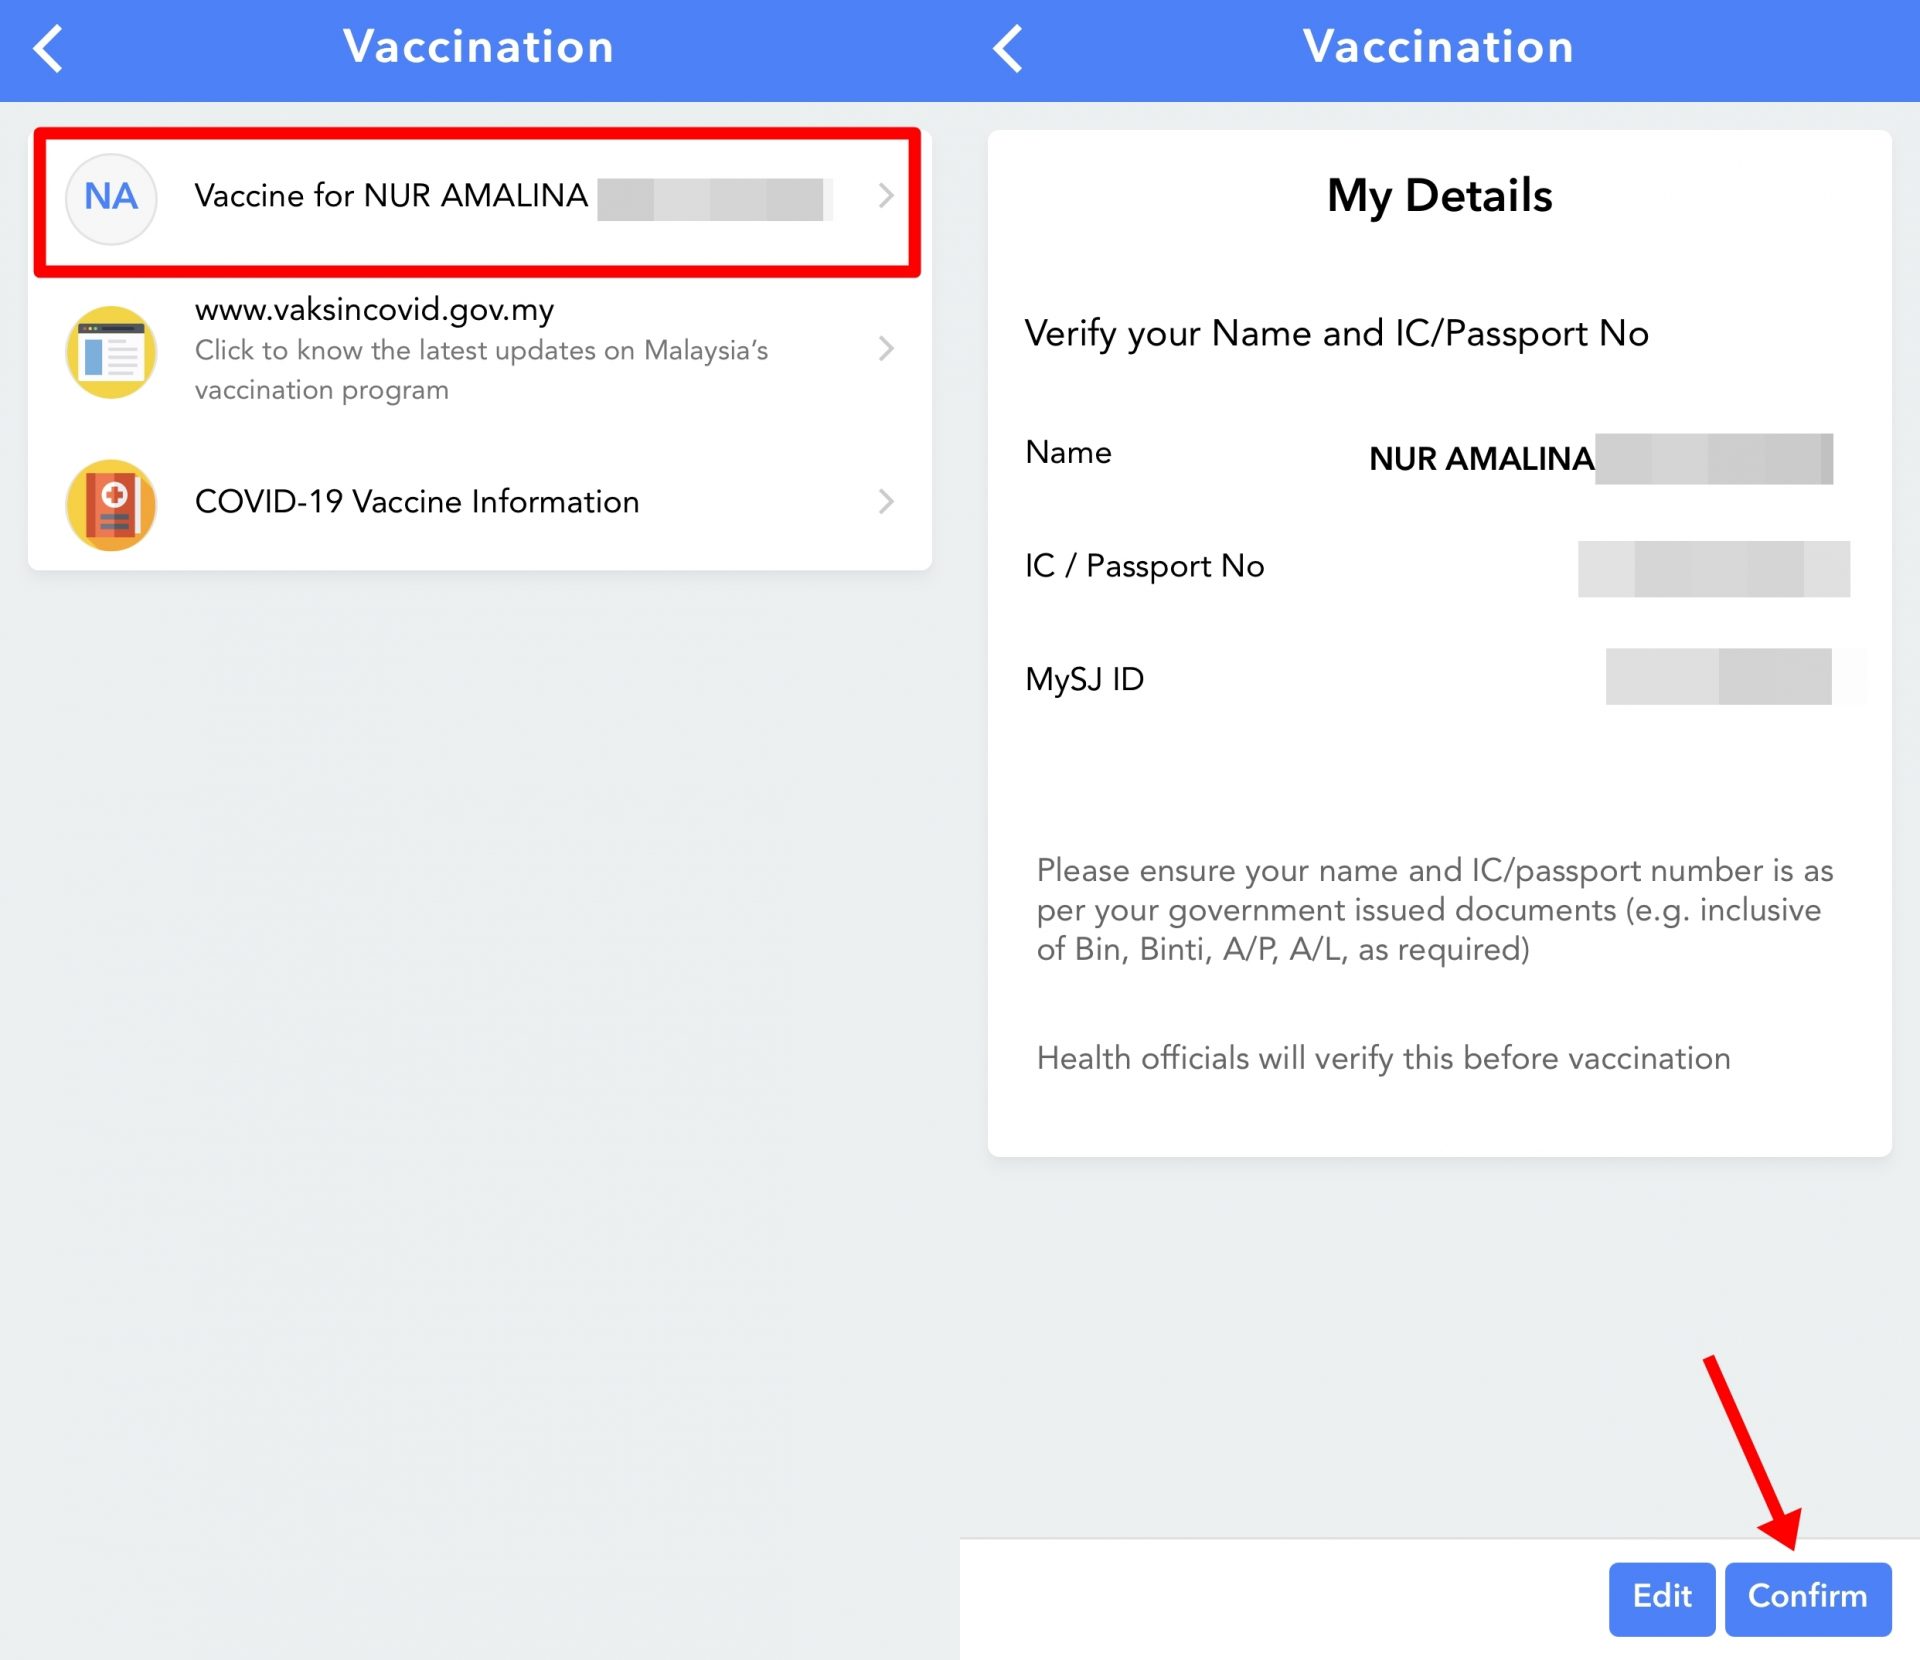Open COVID-19 Vaccine Information item
The image size is (1920, 1660).
[x=416, y=502]
